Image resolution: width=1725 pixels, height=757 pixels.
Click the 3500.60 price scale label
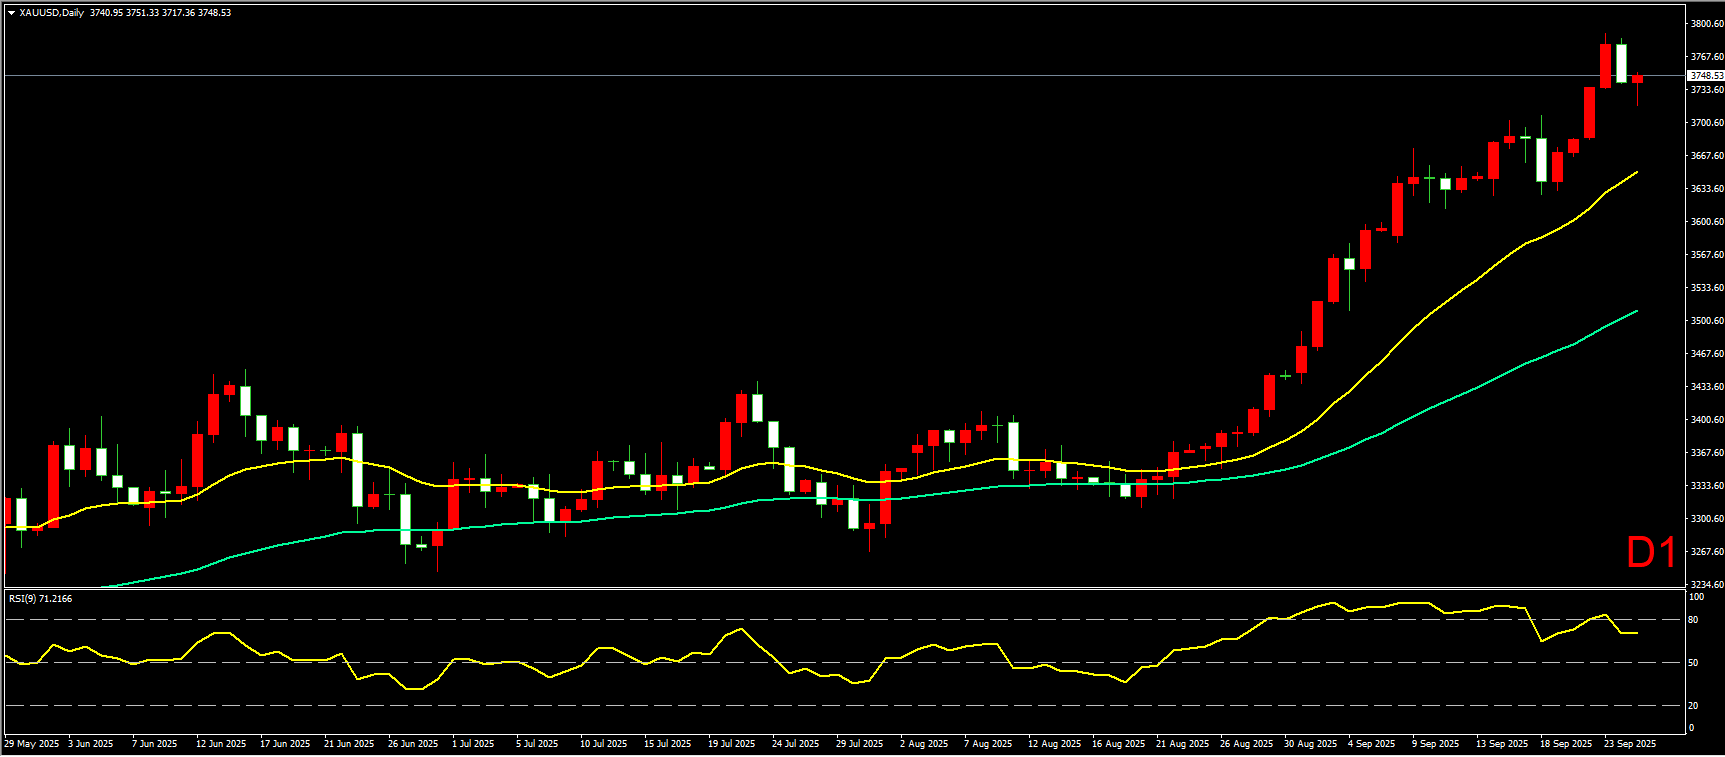coord(1706,321)
